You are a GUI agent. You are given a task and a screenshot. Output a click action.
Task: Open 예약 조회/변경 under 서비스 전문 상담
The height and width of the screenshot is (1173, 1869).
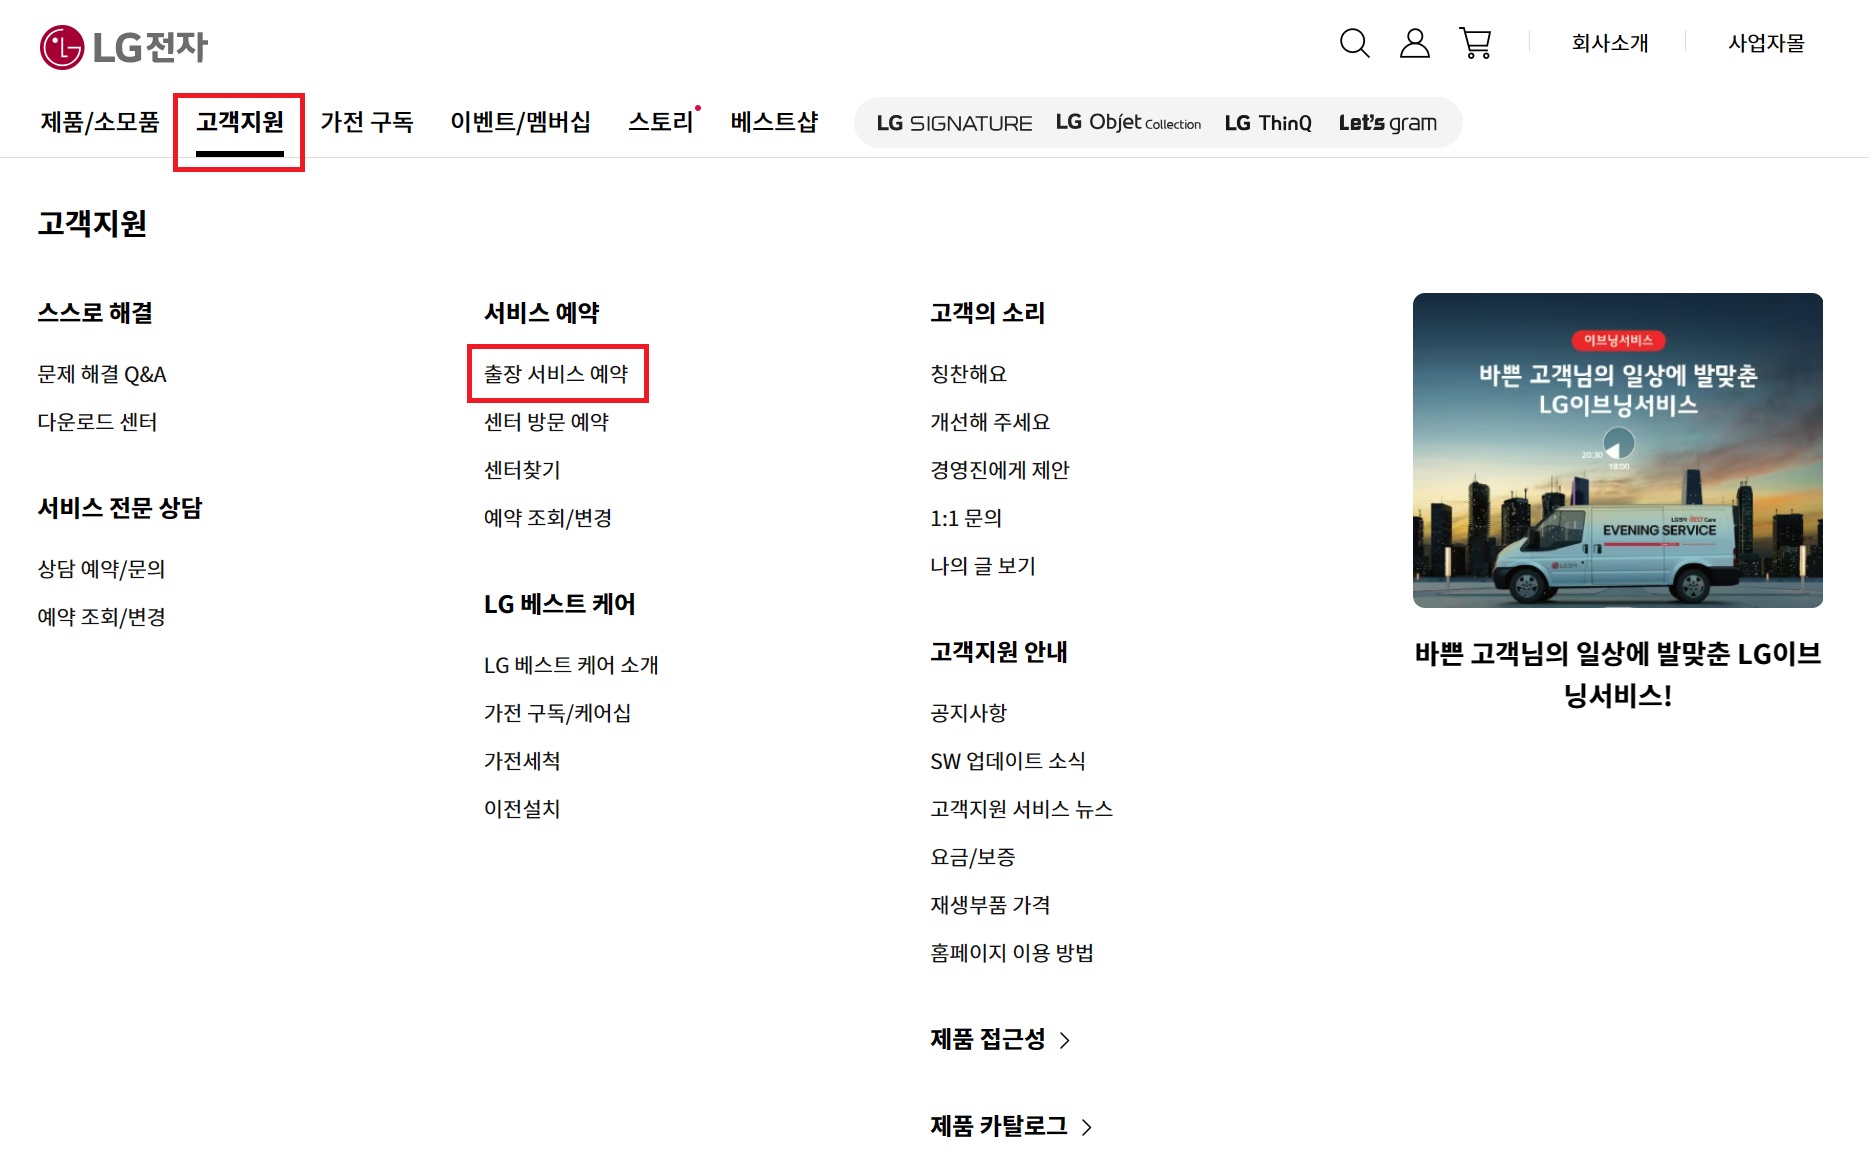click(x=101, y=617)
